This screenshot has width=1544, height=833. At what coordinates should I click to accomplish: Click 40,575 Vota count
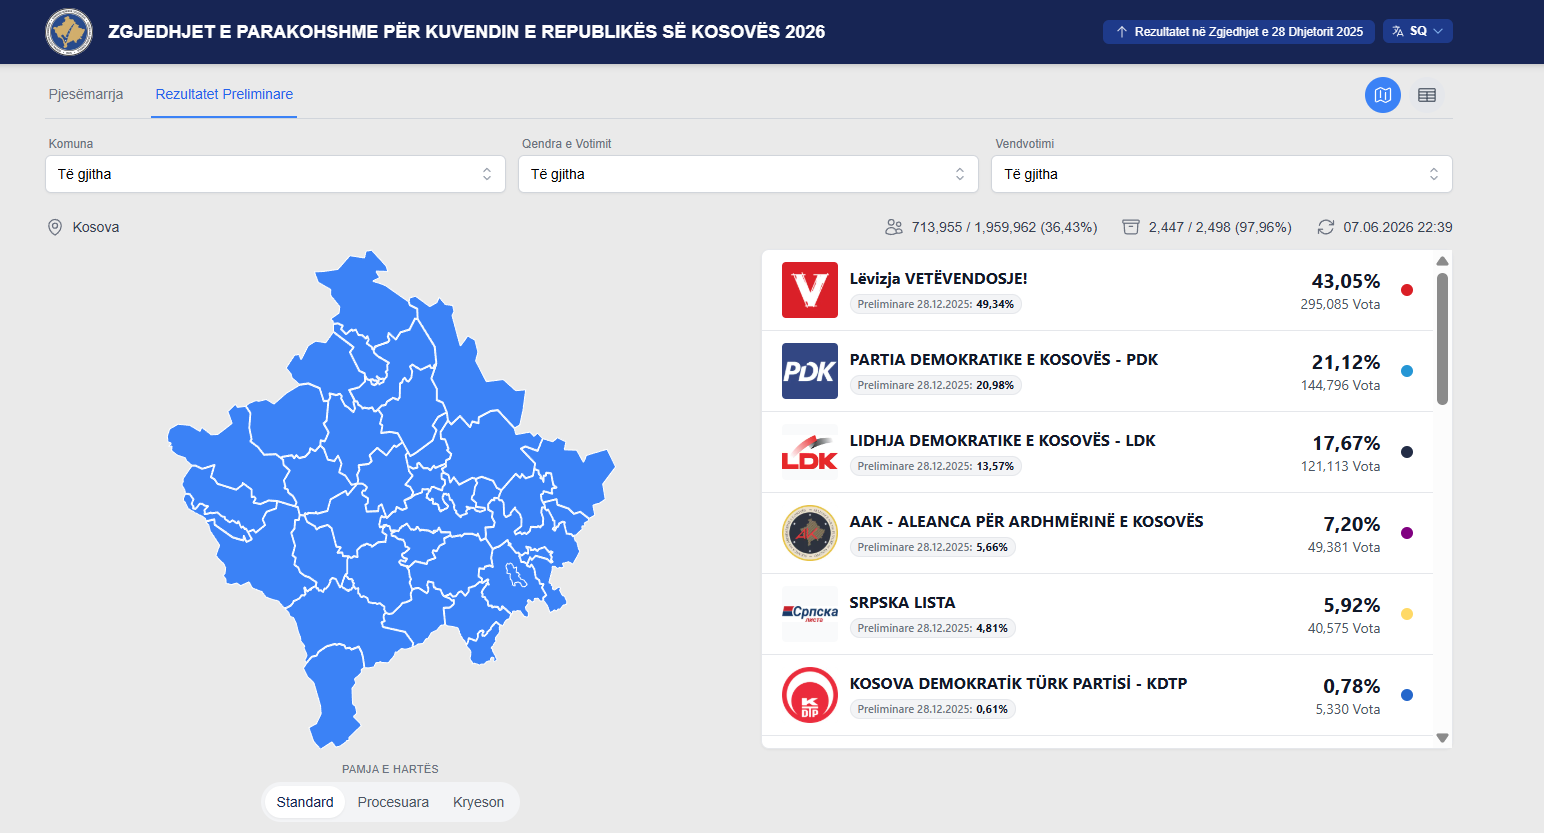[1344, 628]
